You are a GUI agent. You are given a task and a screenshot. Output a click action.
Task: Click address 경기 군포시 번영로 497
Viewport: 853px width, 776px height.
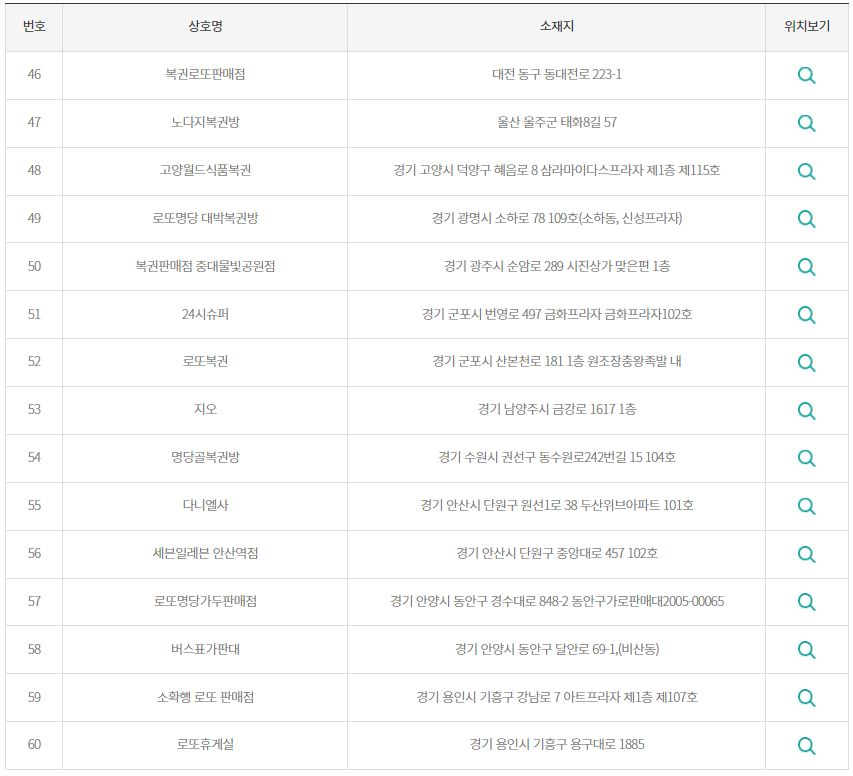tap(557, 314)
